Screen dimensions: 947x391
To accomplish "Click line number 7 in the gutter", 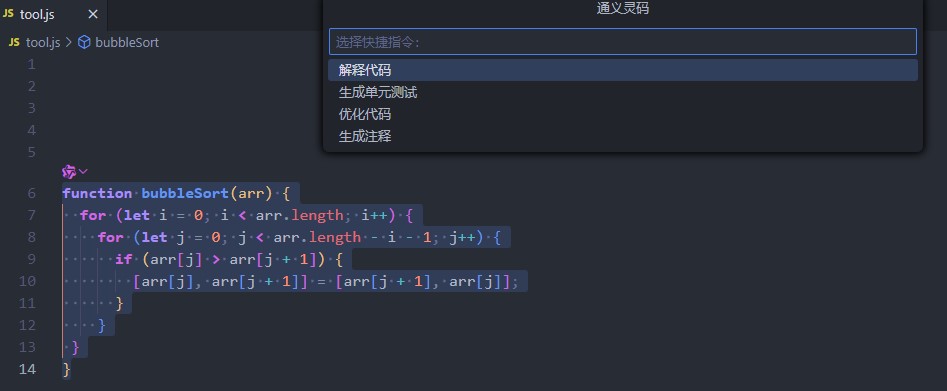I will (x=31, y=215).
